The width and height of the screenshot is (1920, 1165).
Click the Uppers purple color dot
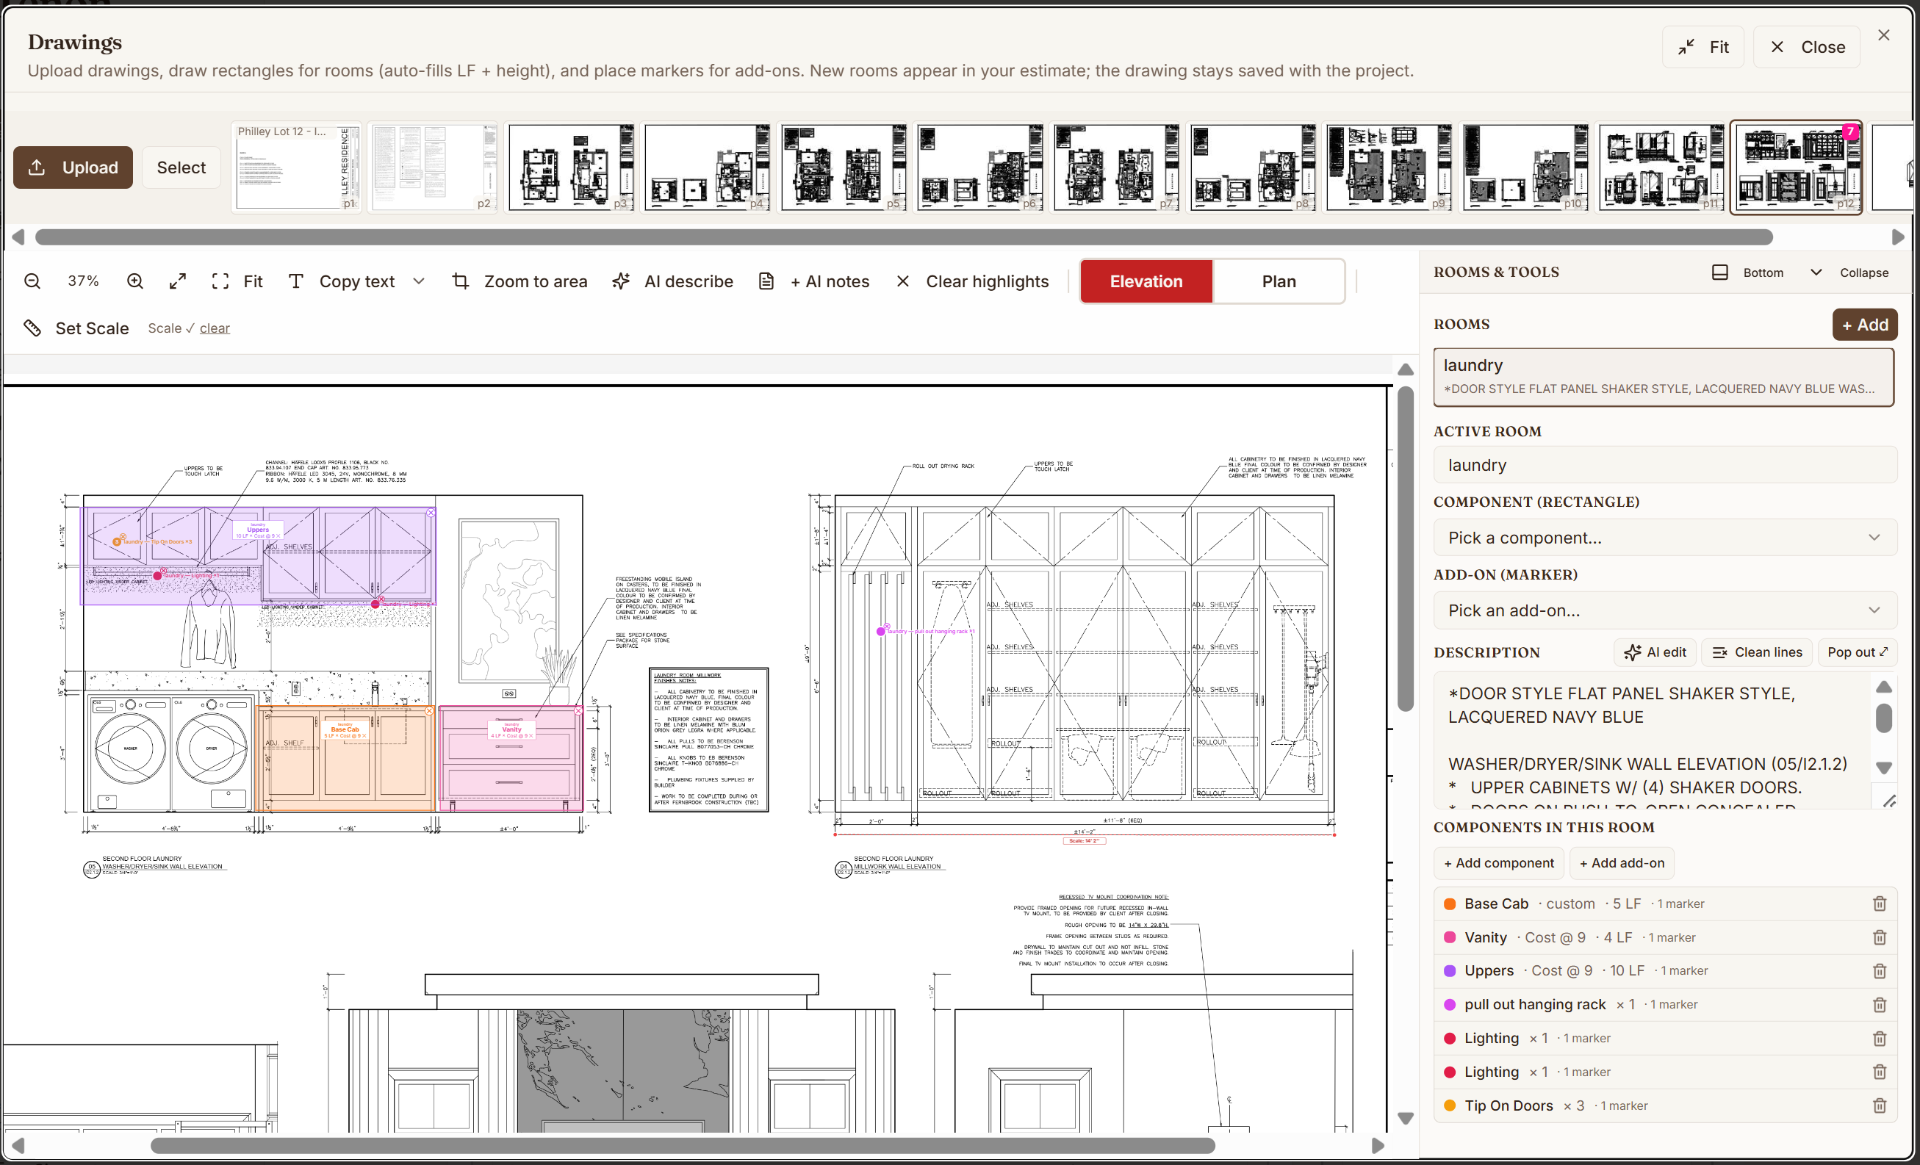pos(1449,971)
